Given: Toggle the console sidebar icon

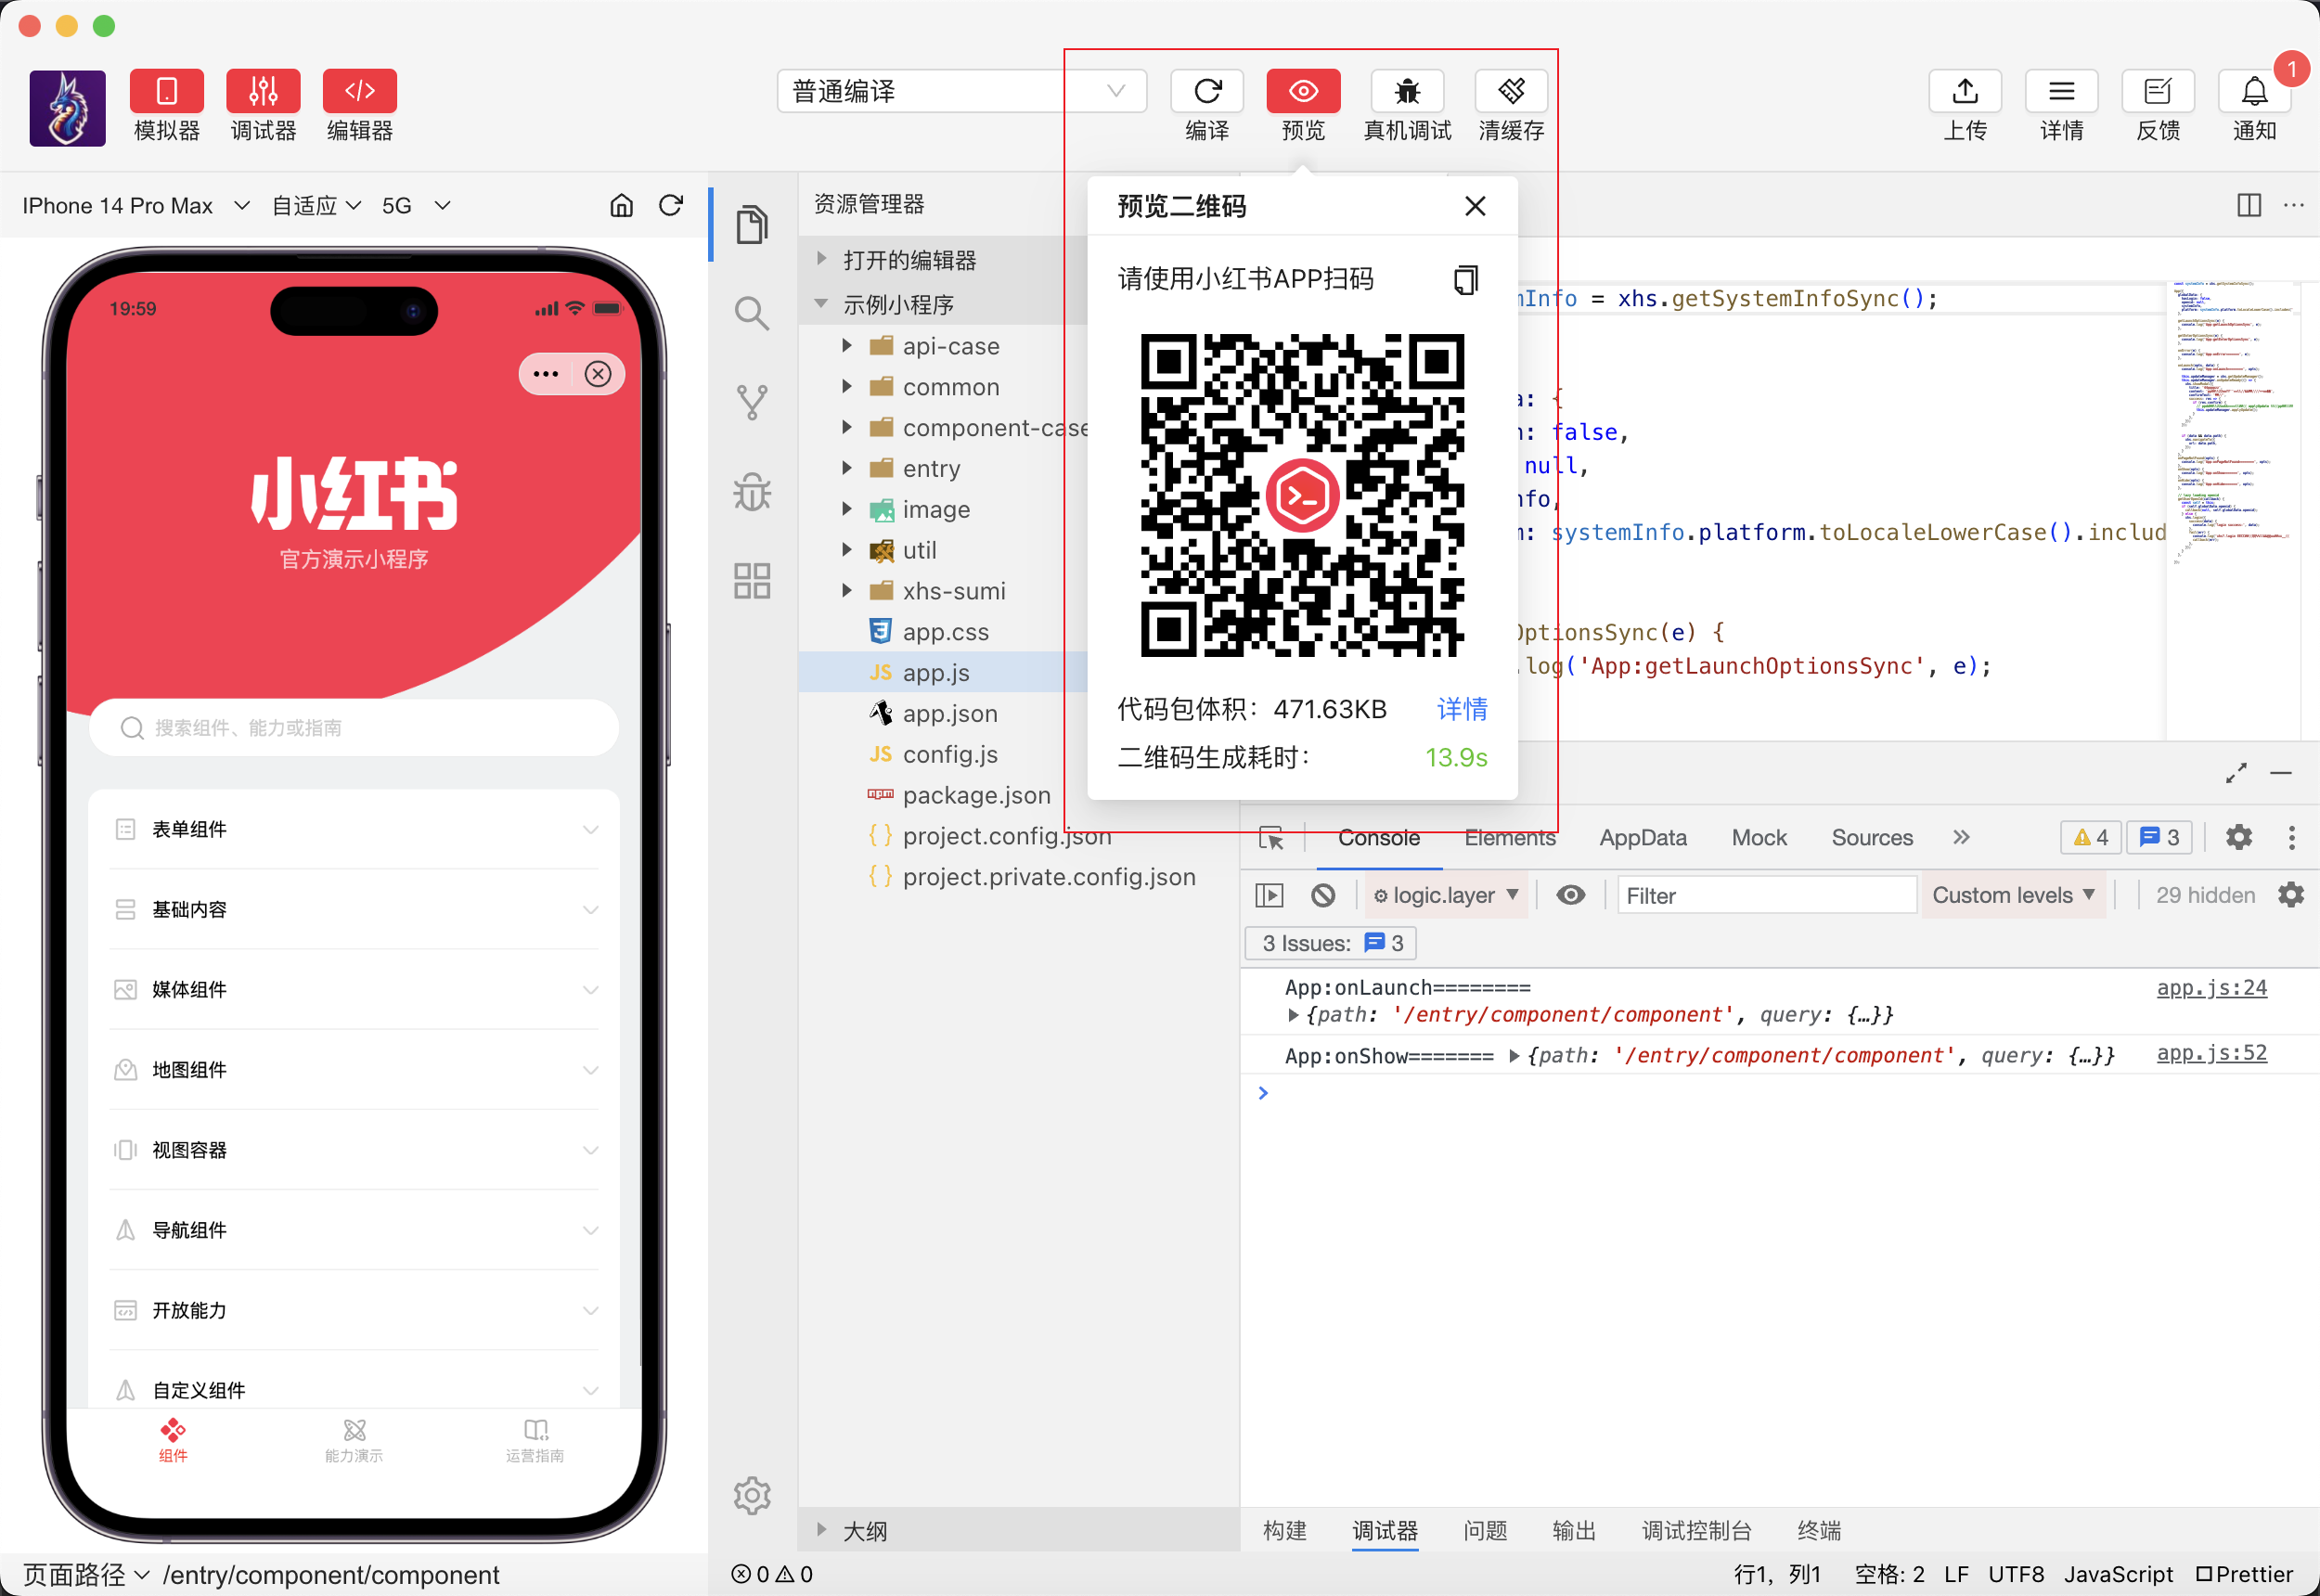Looking at the screenshot, I should (x=1269, y=896).
